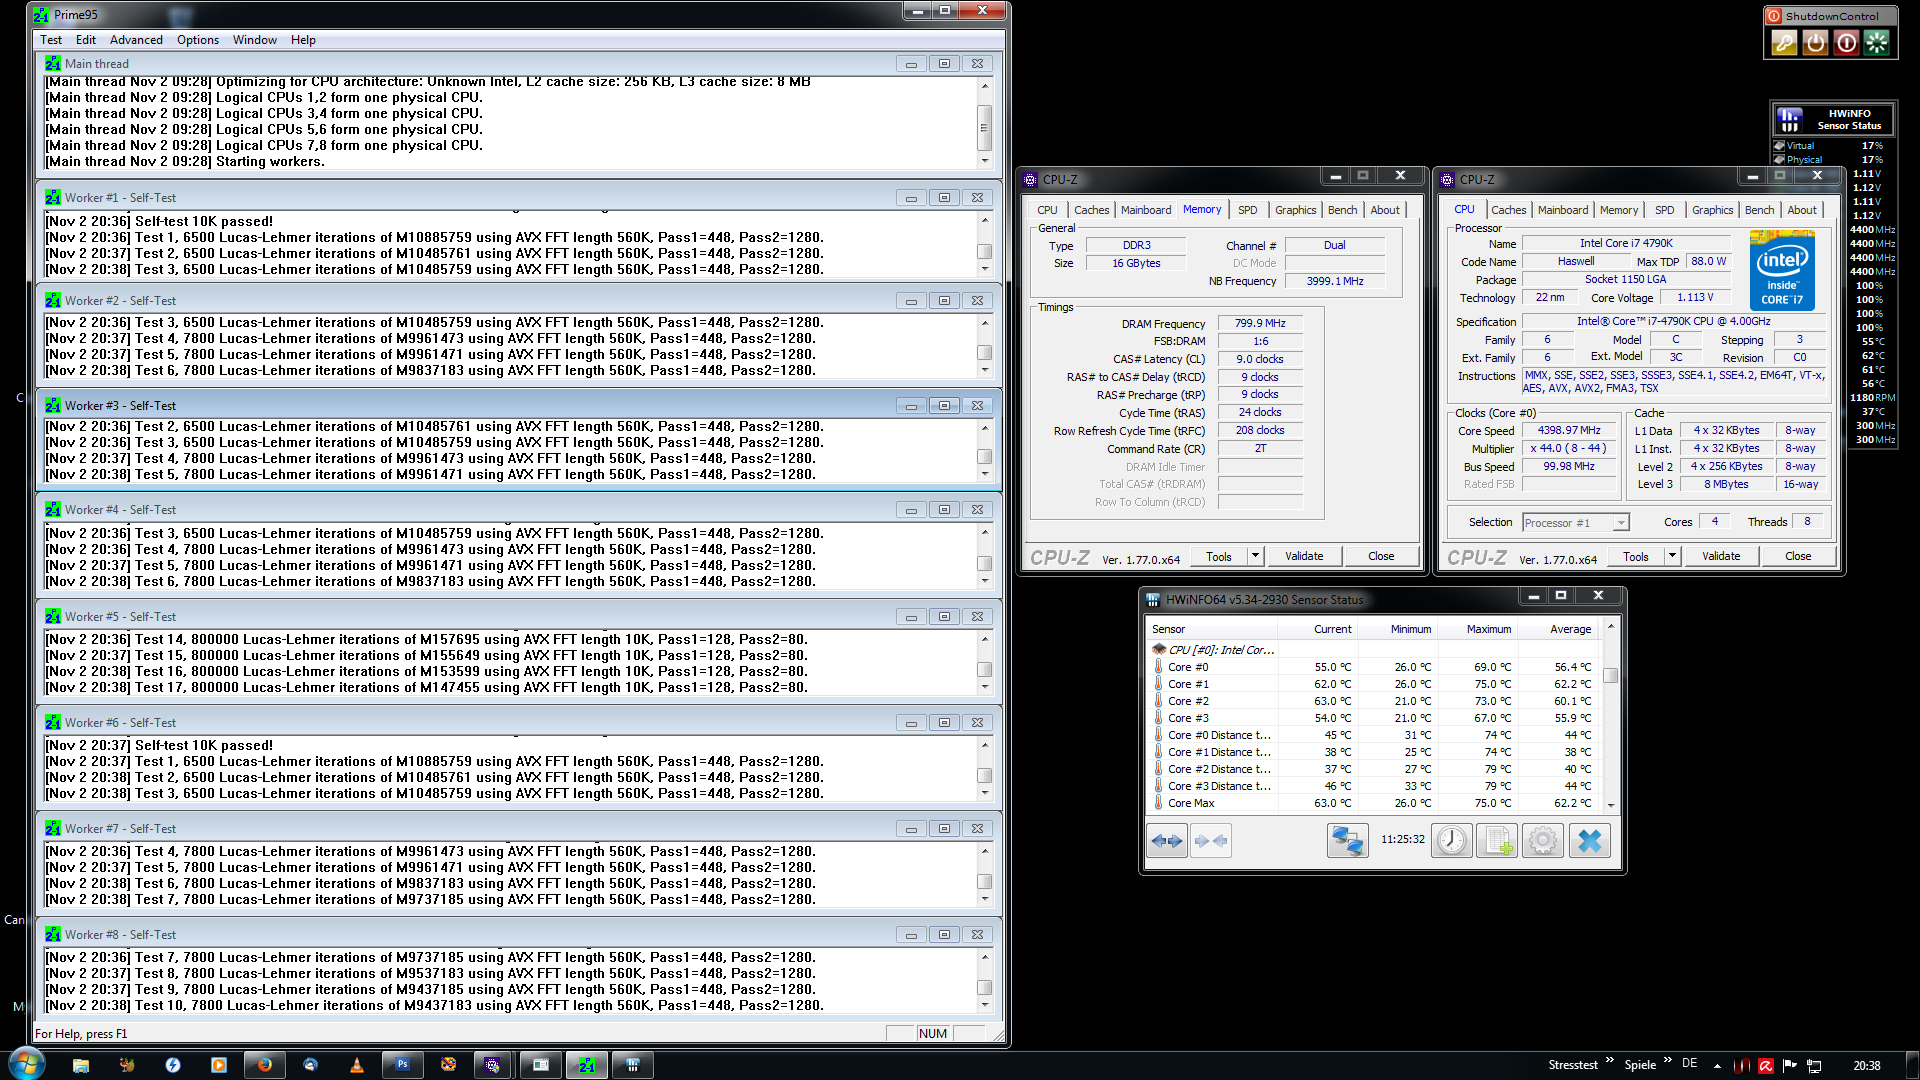Switch to the SPD tab in left CPU-Z
This screenshot has height=1080, width=1920.
point(1247,210)
